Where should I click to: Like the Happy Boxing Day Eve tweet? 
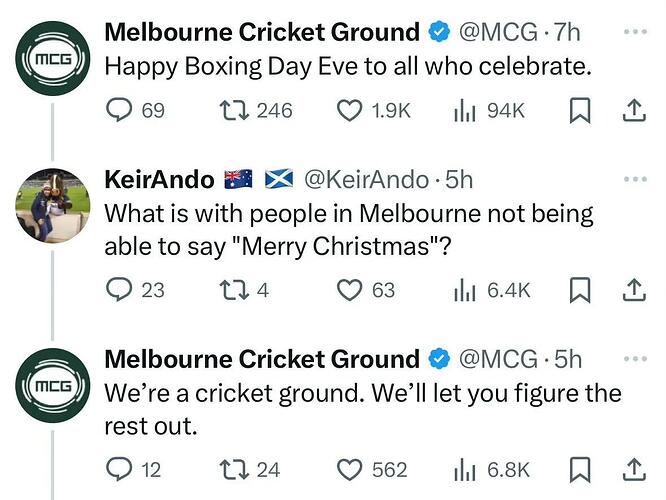[374, 110]
